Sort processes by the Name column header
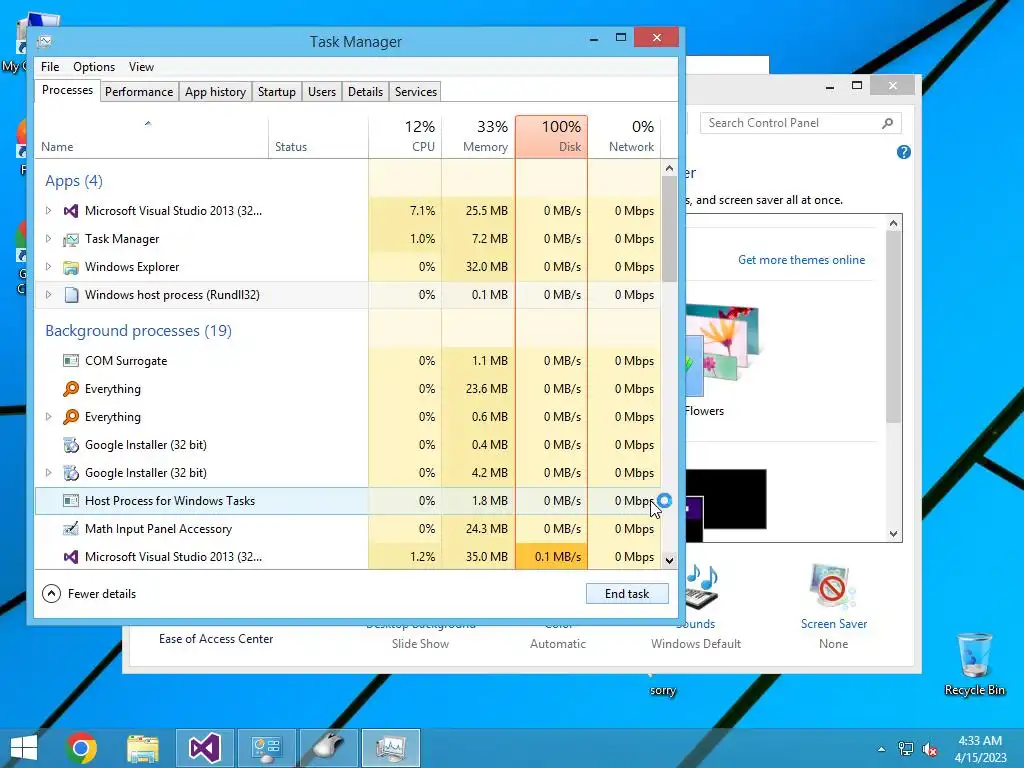The height and width of the screenshot is (768, 1024). [152, 137]
